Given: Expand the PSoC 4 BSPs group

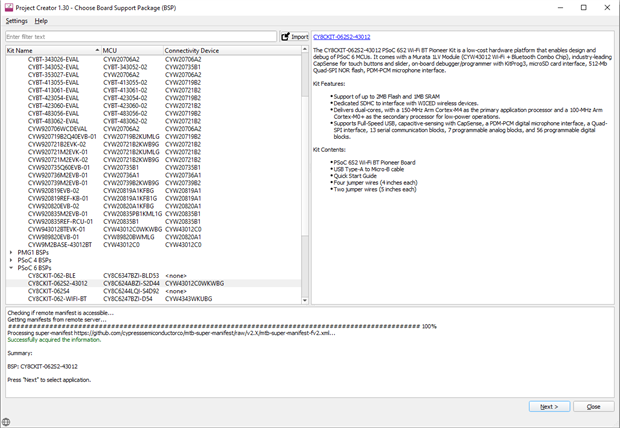Looking at the screenshot, I should pyautogui.click(x=11, y=260).
